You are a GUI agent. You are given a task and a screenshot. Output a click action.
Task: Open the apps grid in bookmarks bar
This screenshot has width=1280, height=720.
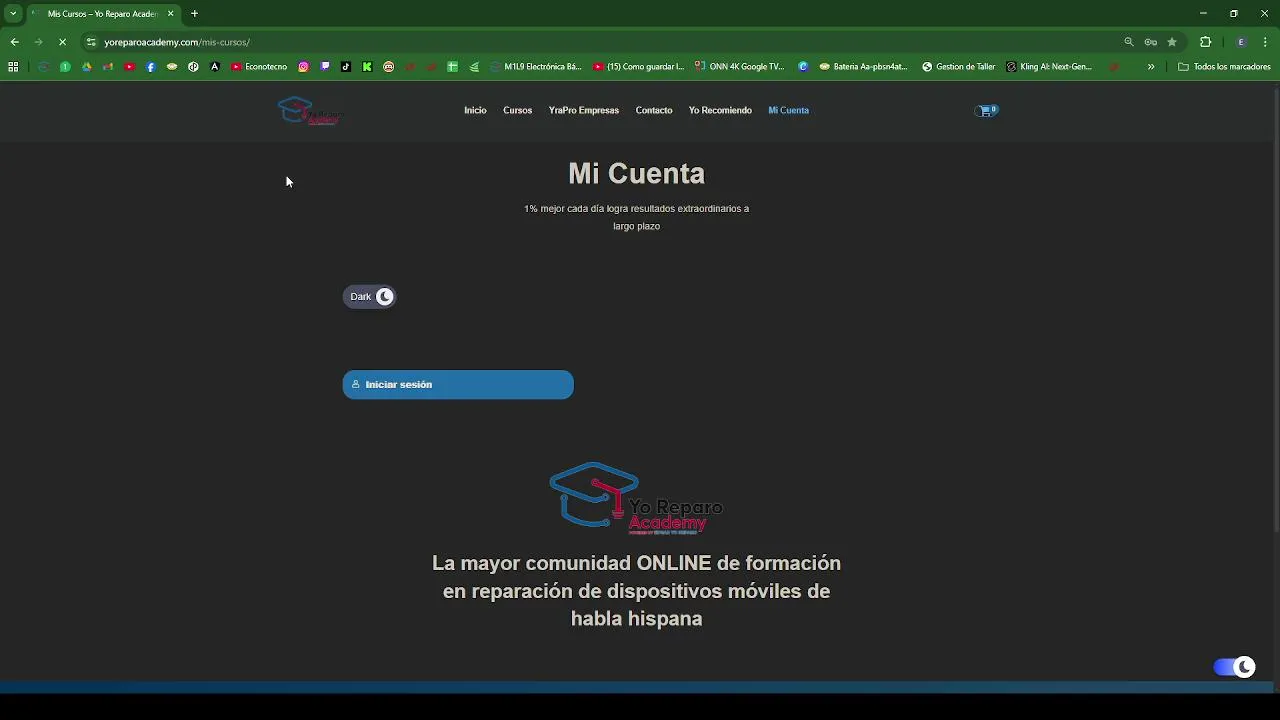click(13, 67)
